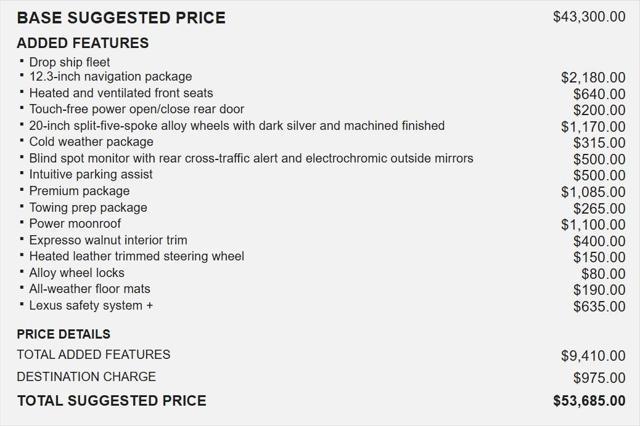Image resolution: width=640 pixels, height=426 pixels.
Task: Click the 20-inch split-five-spoke alloy wheels item
Action: coord(237,126)
